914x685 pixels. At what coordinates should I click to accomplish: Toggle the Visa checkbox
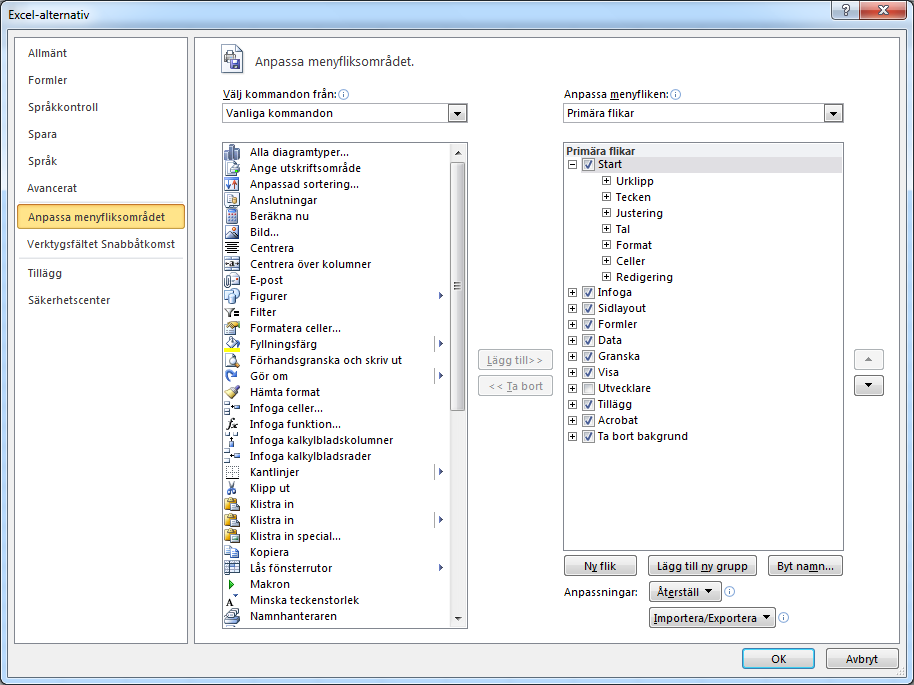coord(588,373)
